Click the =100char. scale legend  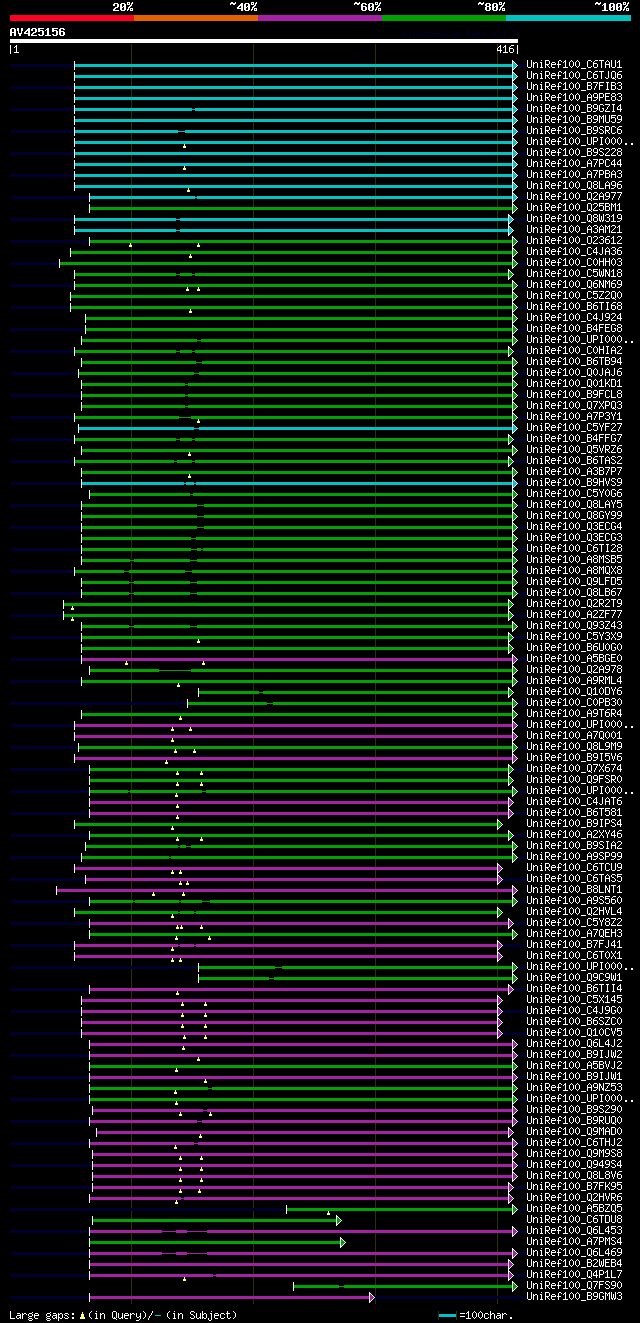476,1315
